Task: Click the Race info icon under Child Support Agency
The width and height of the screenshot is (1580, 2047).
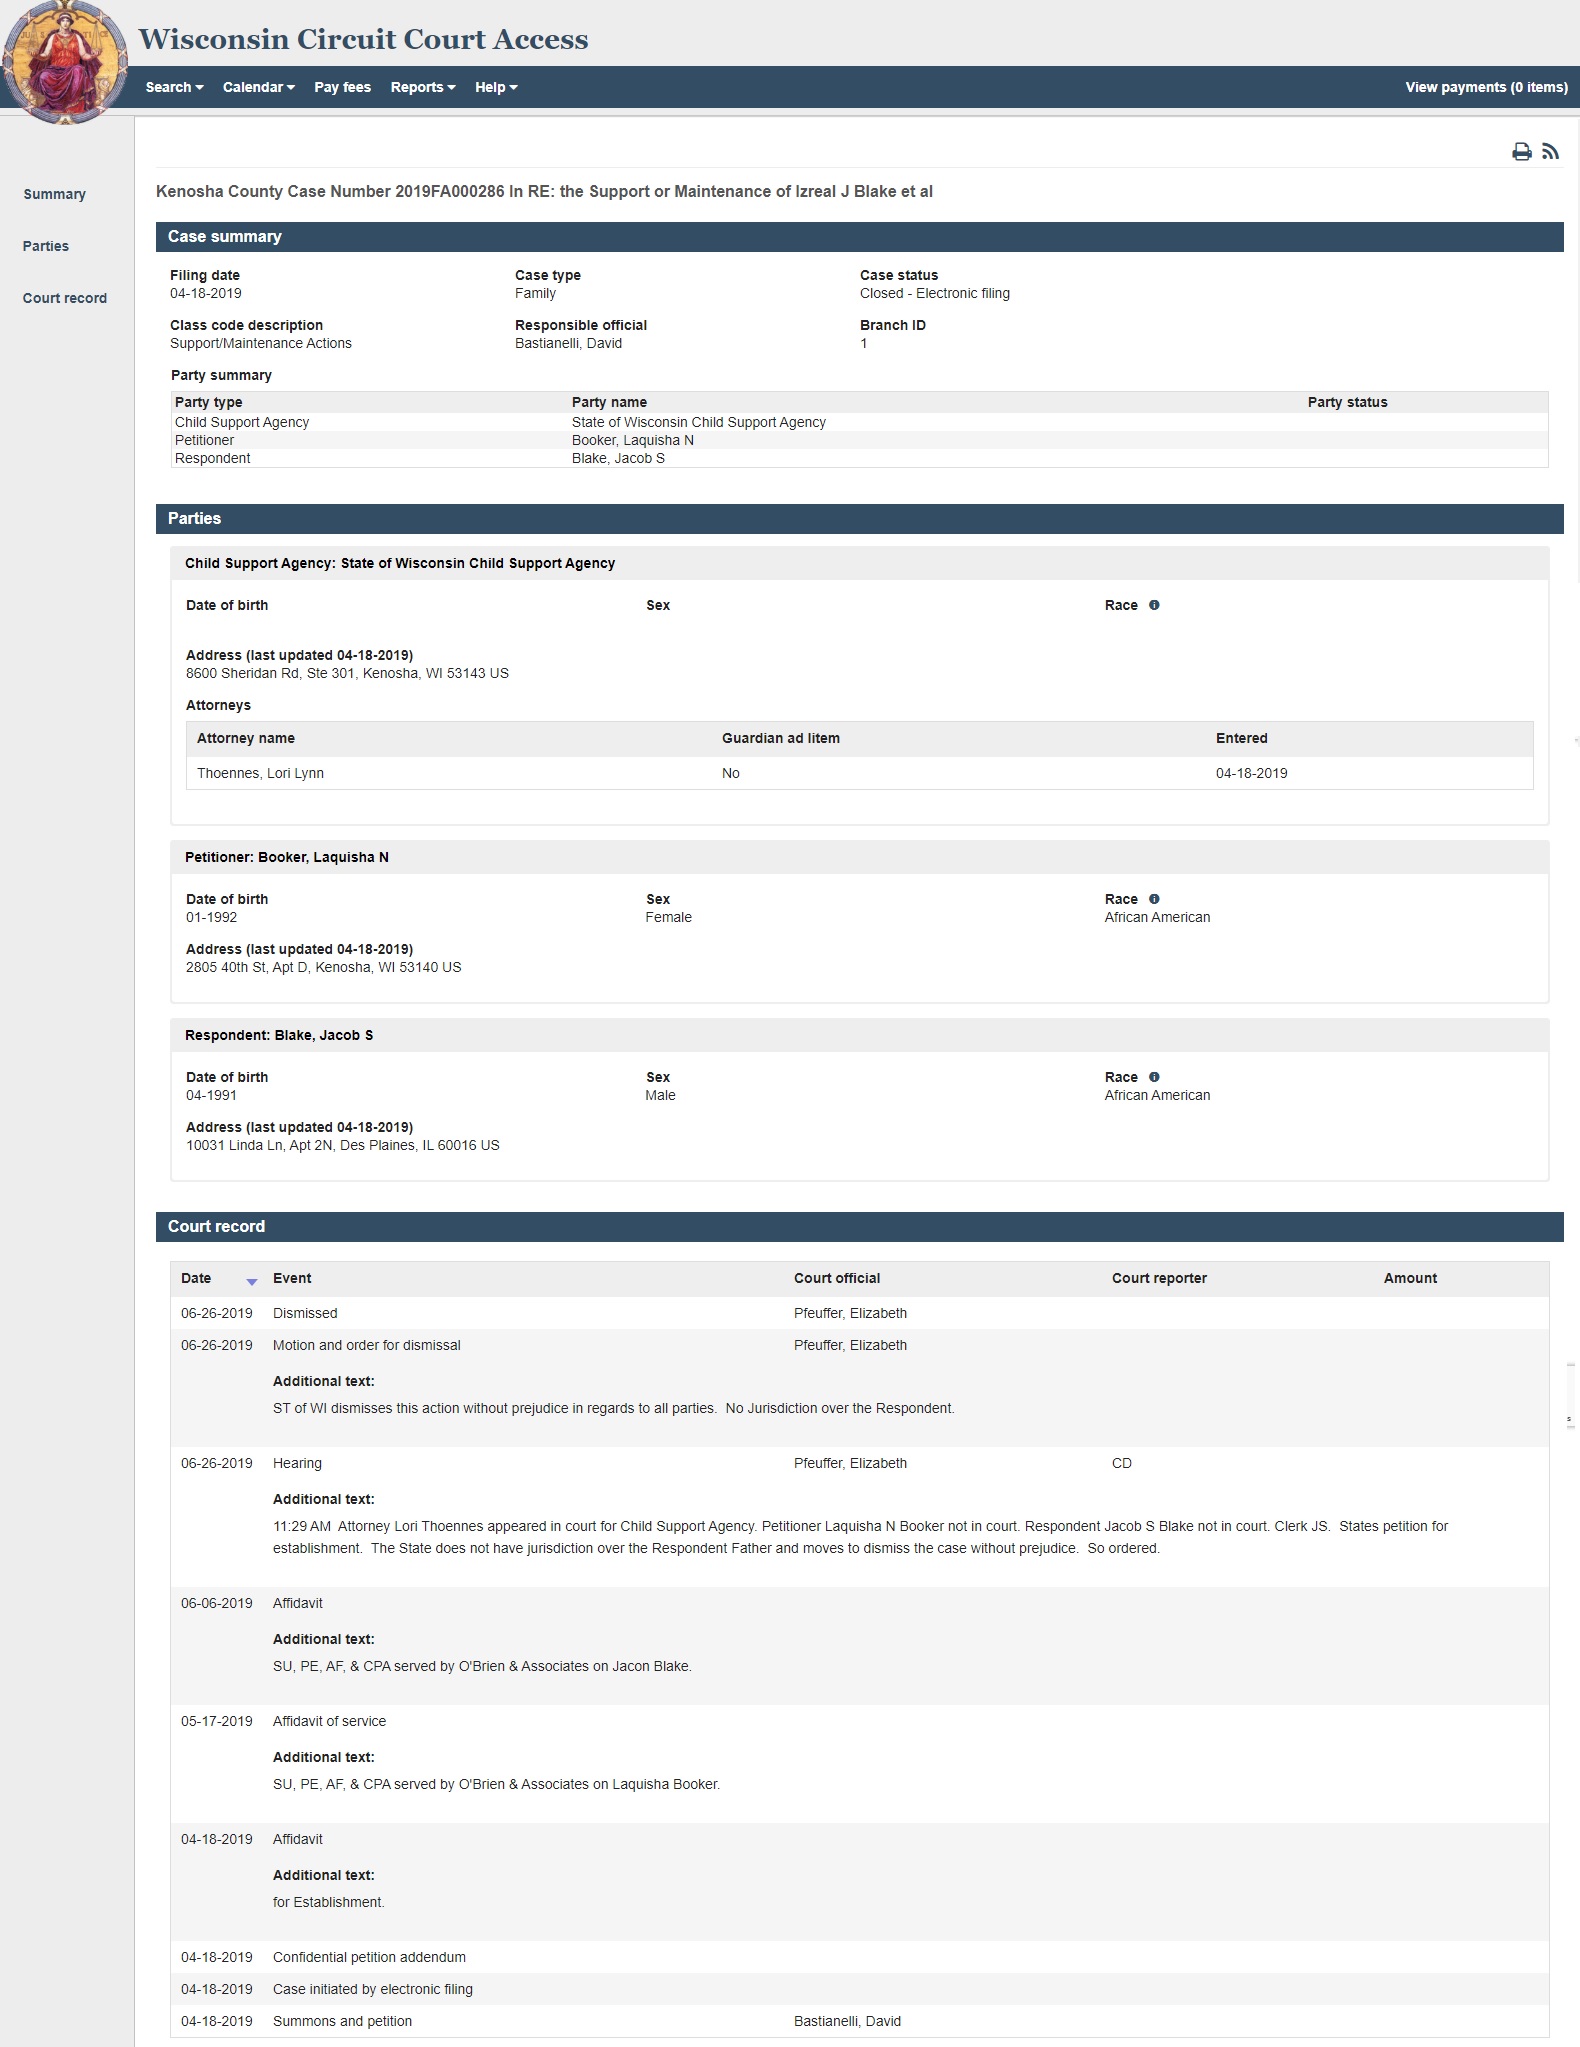Action: tap(1154, 605)
